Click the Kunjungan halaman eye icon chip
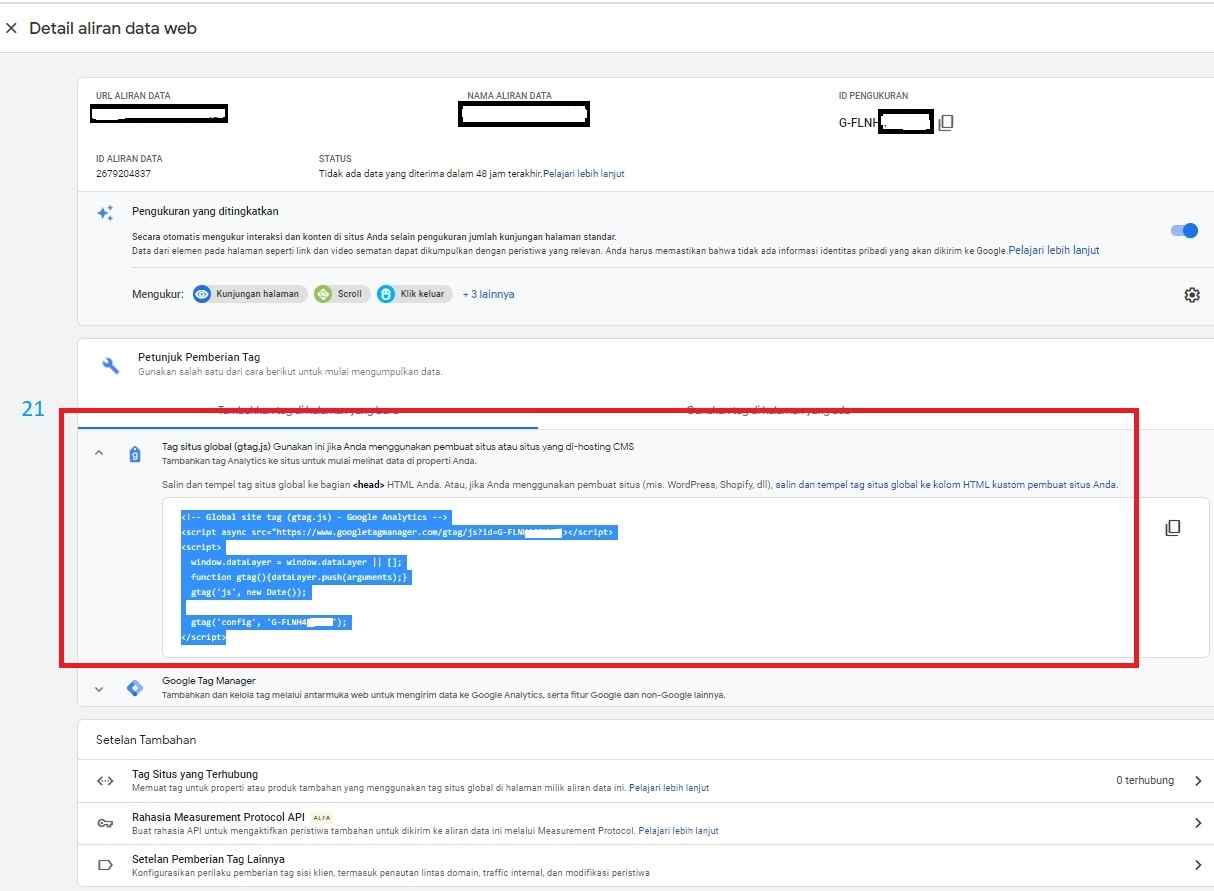The height and width of the screenshot is (891, 1214). [250, 294]
